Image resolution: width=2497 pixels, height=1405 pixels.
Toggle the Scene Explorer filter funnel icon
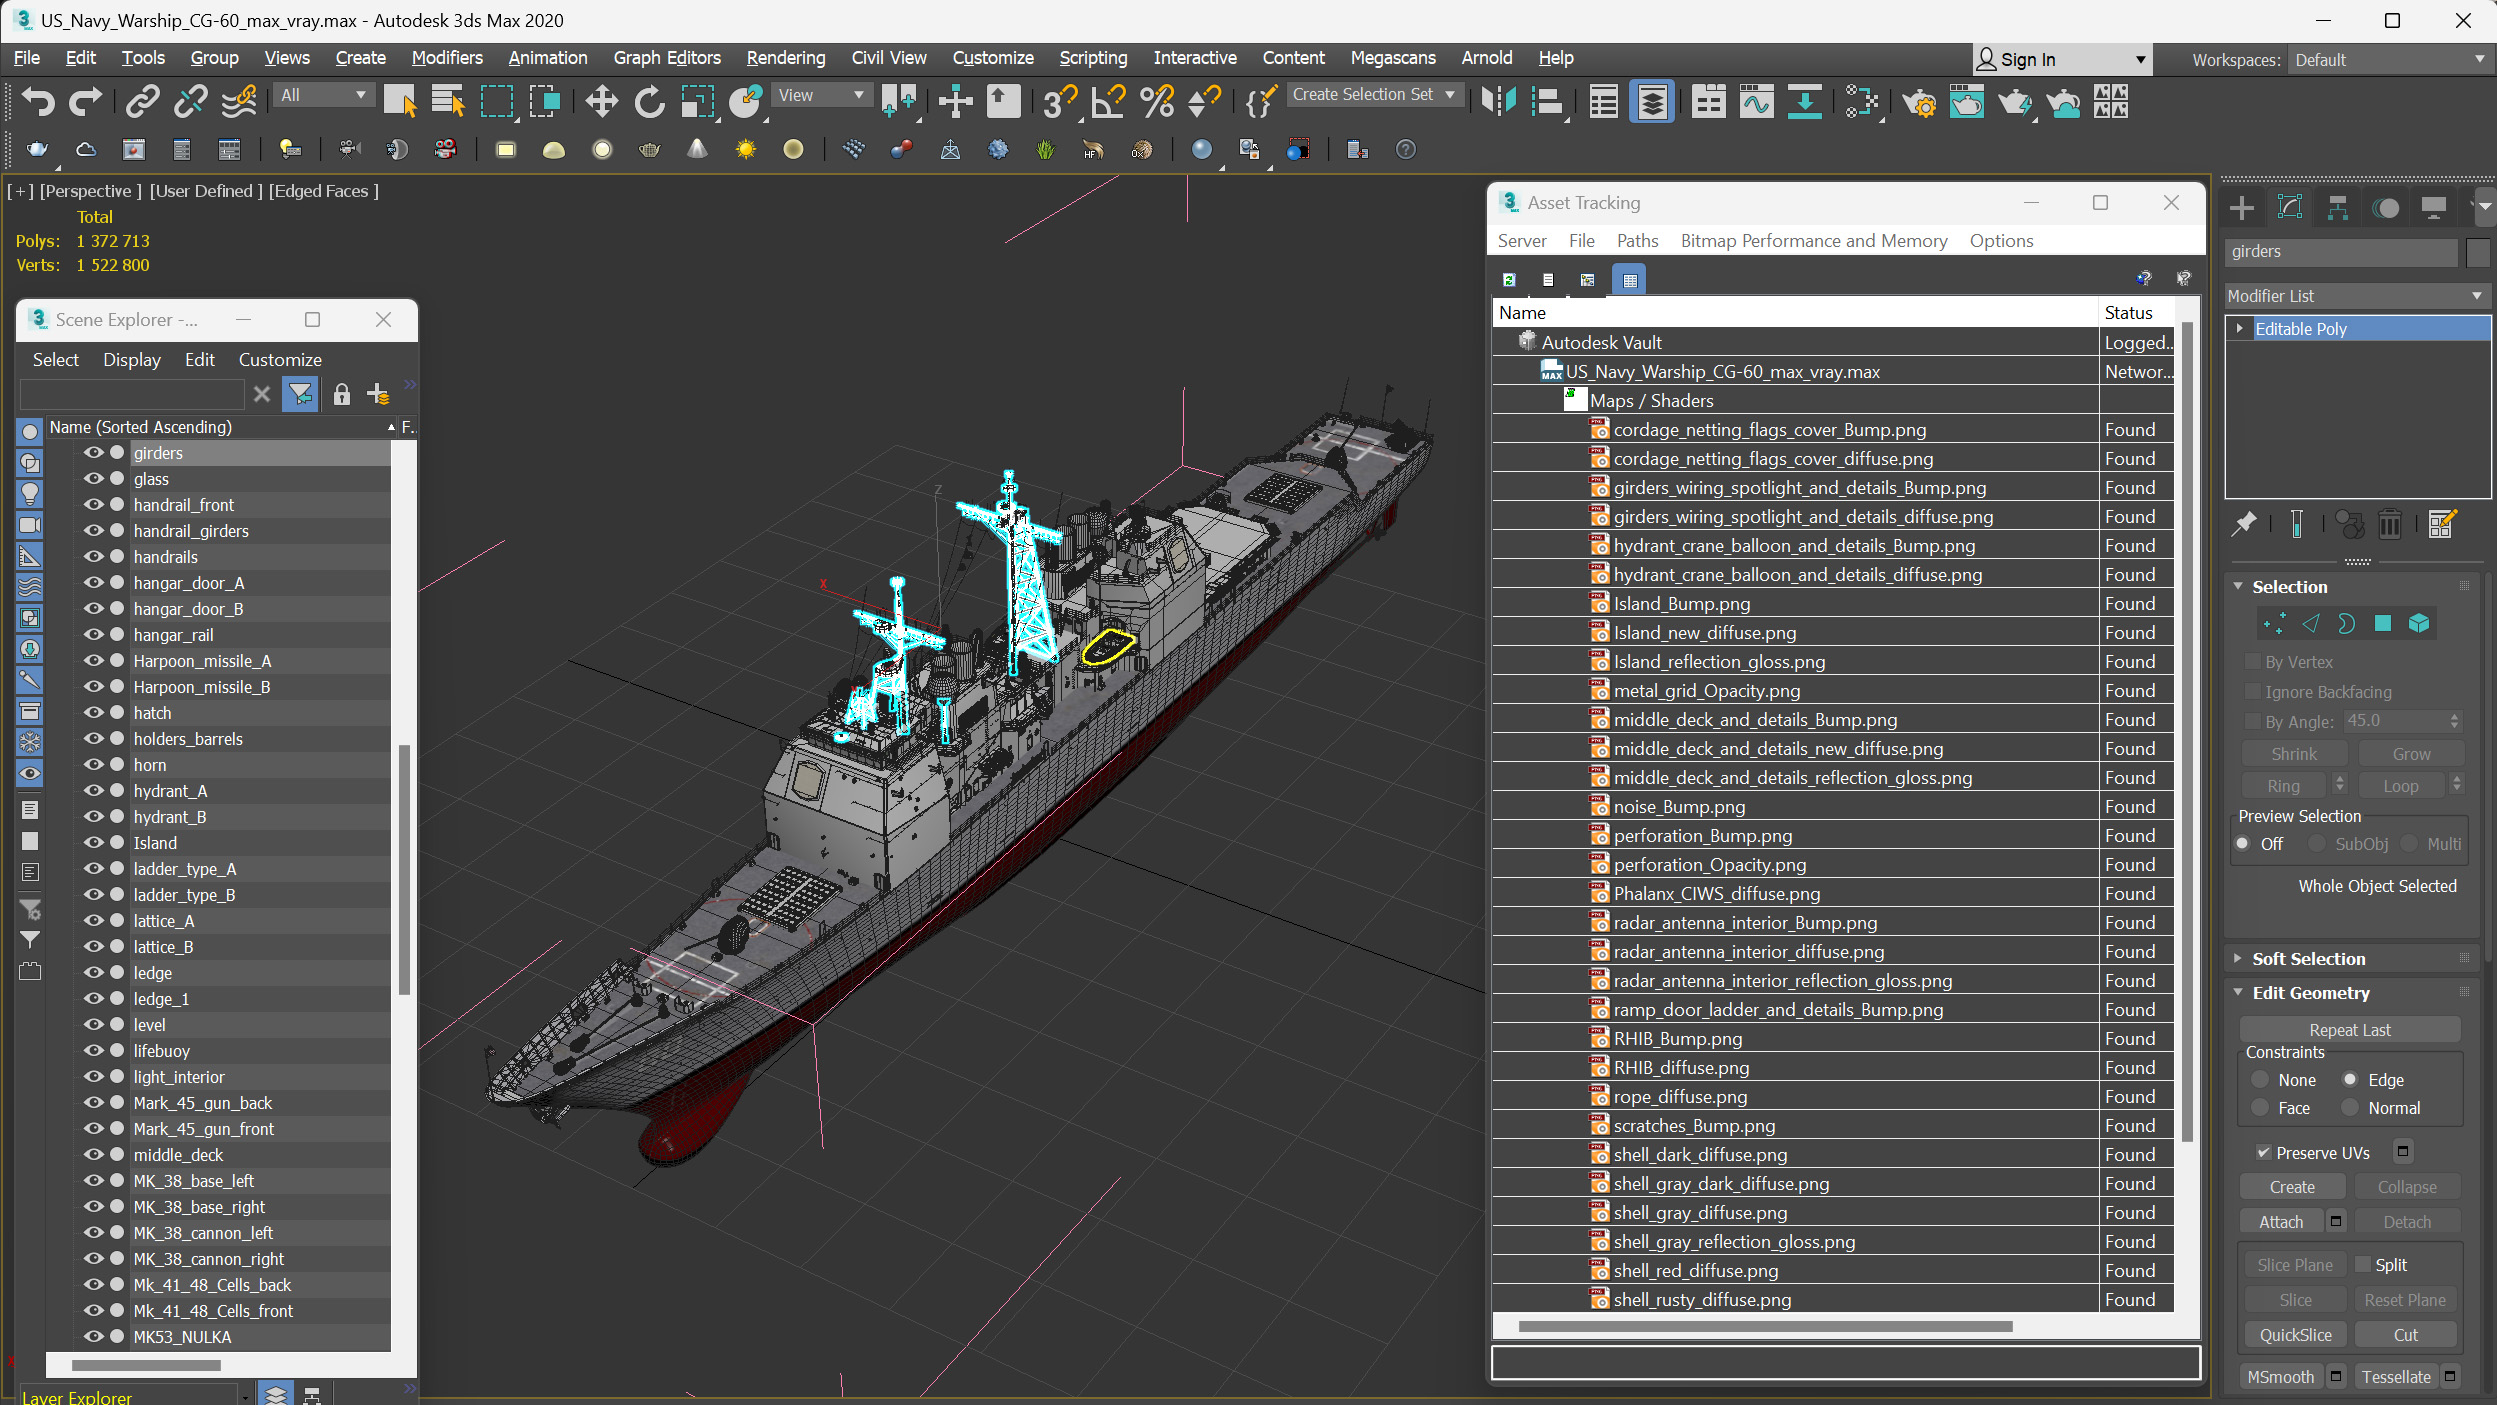[x=300, y=394]
